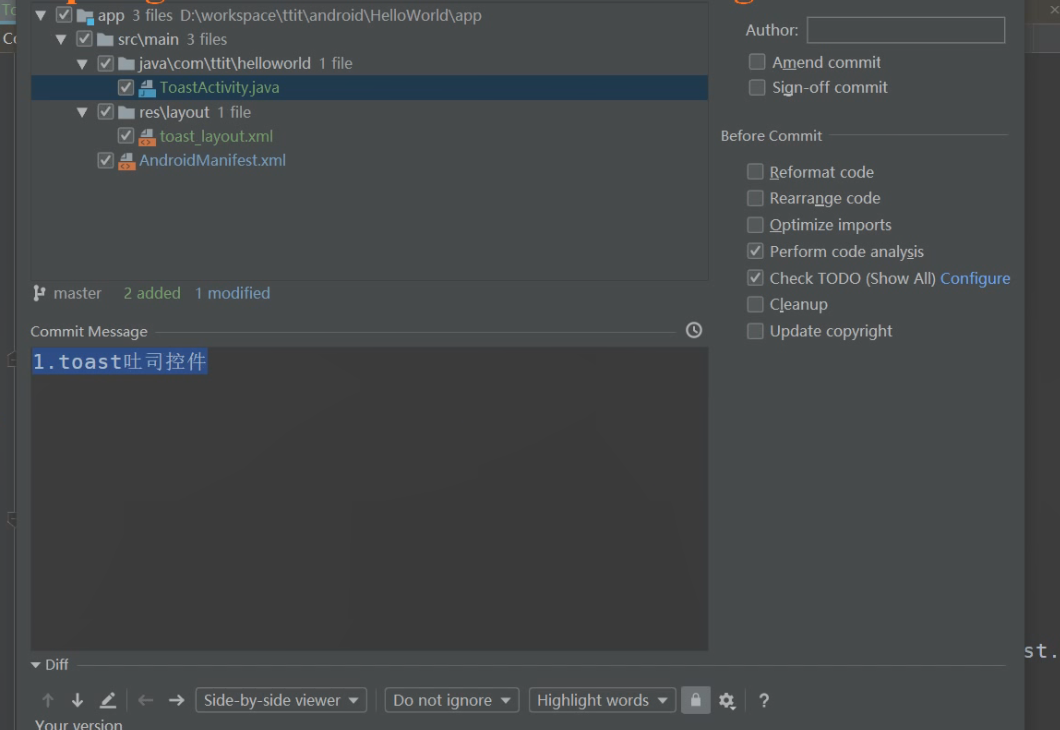1060x730 pixels.
Task: Collapse the res\layout tree node
Action: click(x=82, y=112)
